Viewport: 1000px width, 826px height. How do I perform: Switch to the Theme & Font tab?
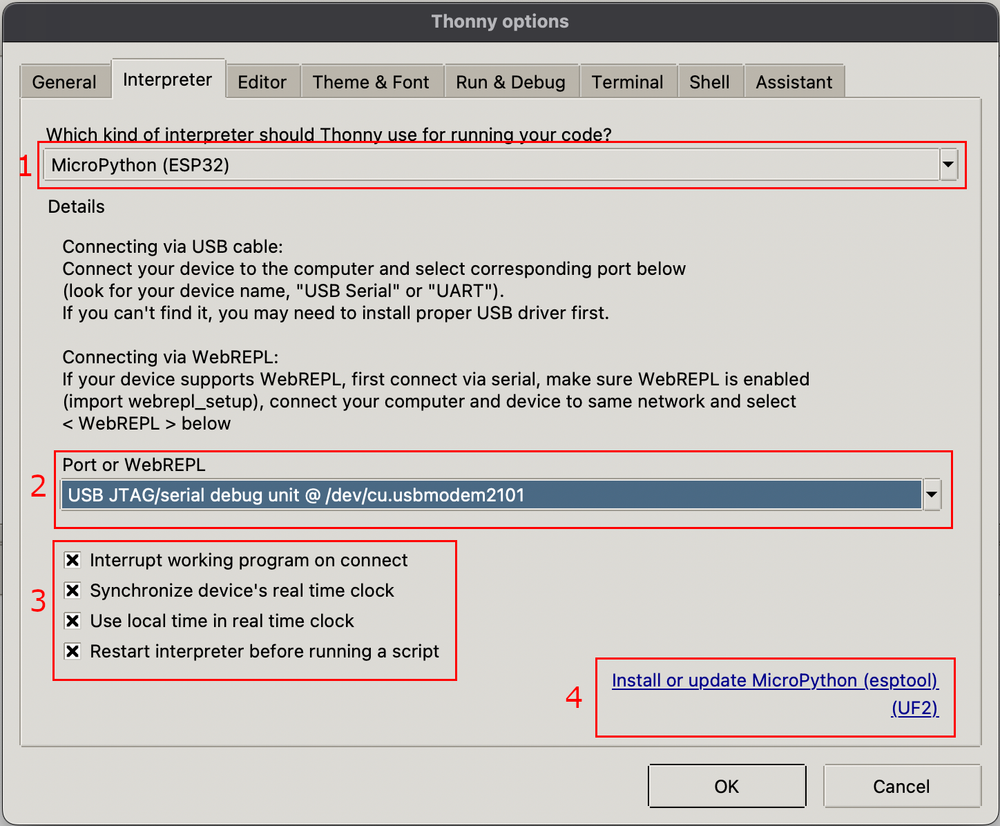(x=372, y=81)
